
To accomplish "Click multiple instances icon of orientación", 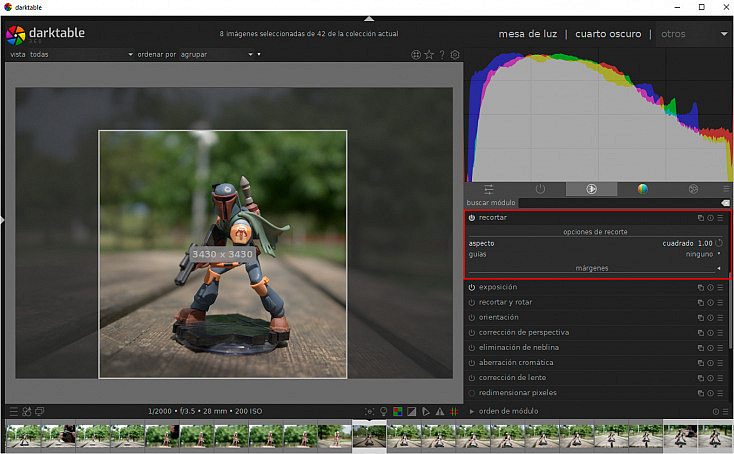I will tap(701, 318).
